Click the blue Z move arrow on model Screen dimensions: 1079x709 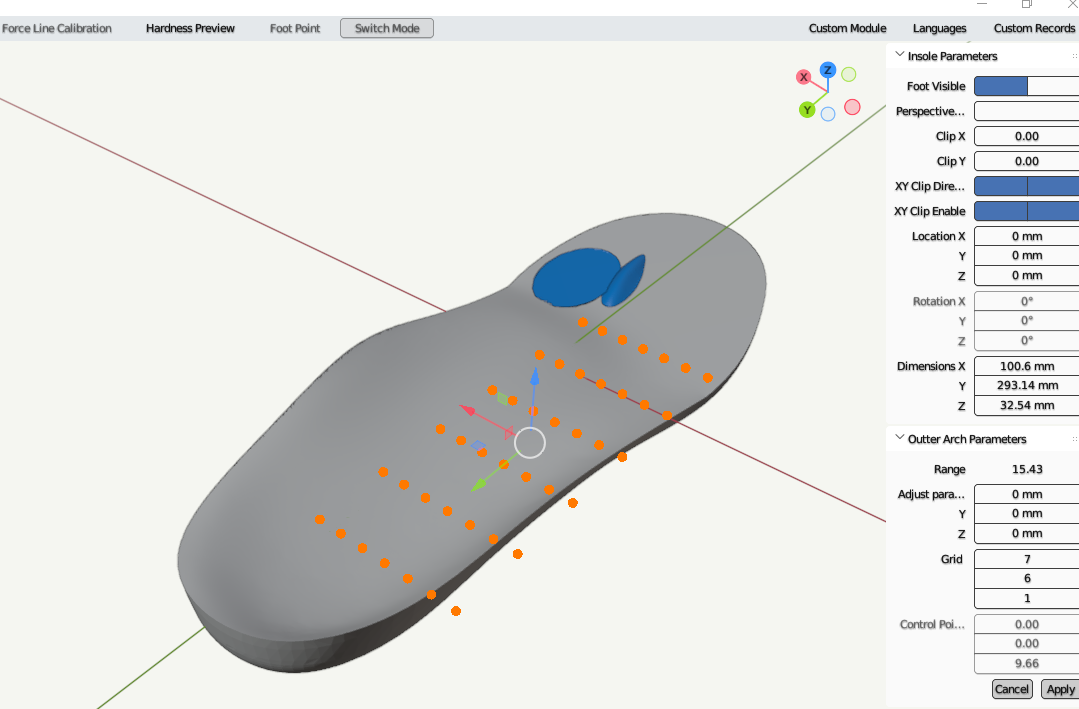tap(535, 378)
